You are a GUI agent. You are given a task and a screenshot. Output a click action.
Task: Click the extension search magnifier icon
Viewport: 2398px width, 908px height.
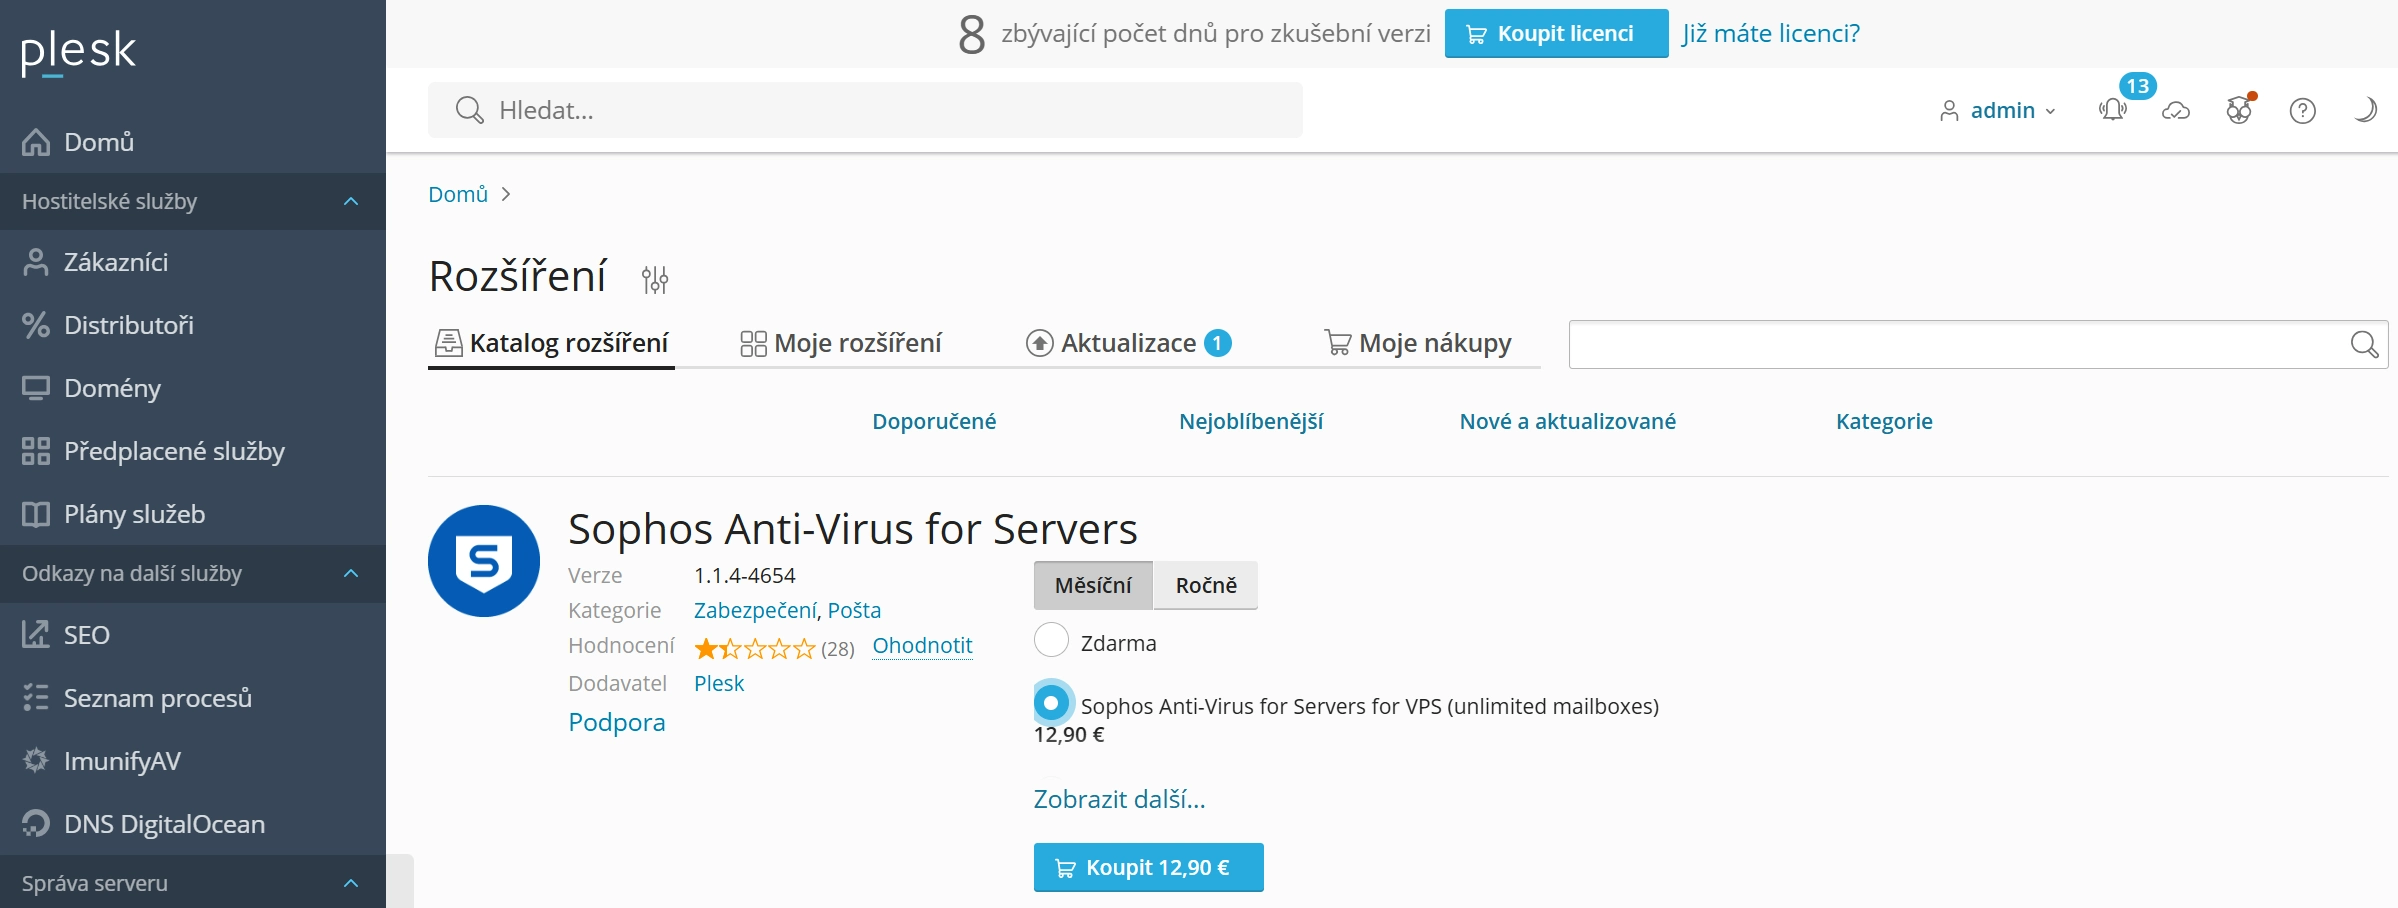[x=2364, y=345]
